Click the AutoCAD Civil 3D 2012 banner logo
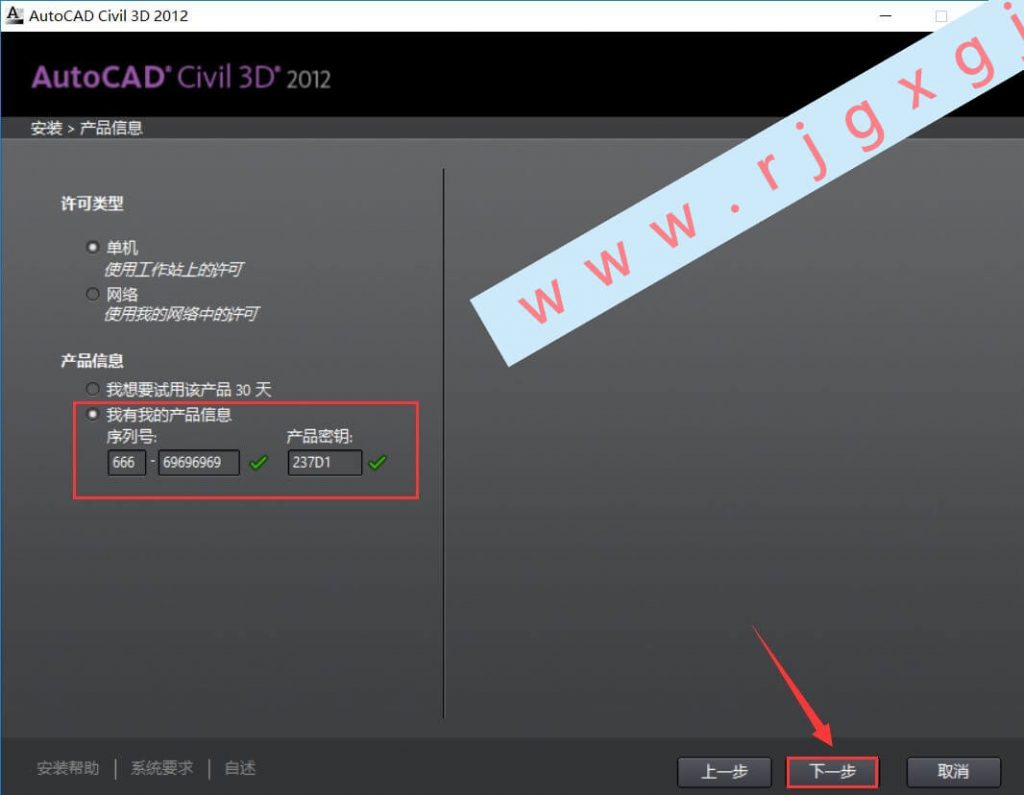 [x=181, y=78]
